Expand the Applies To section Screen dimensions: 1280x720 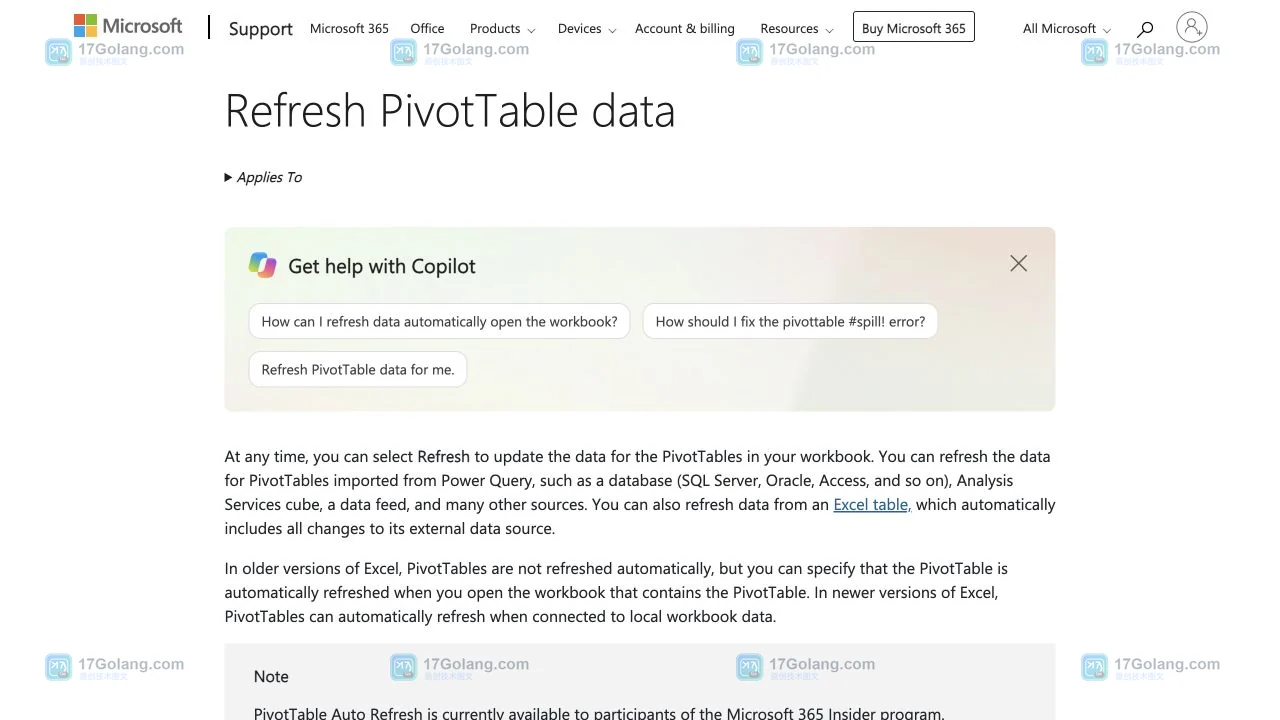[x=263, y=177]
